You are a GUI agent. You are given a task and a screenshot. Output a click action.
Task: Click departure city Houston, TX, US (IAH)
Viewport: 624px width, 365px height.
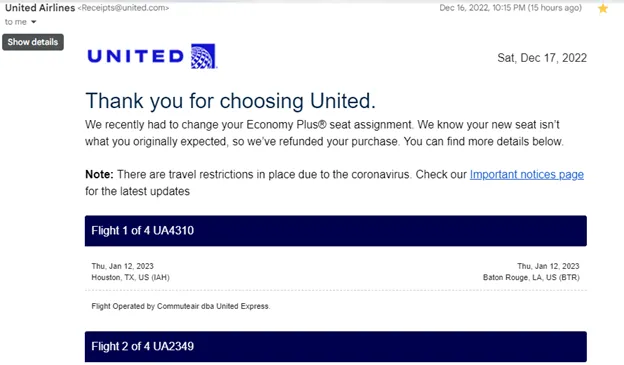[x=131, y=277]
